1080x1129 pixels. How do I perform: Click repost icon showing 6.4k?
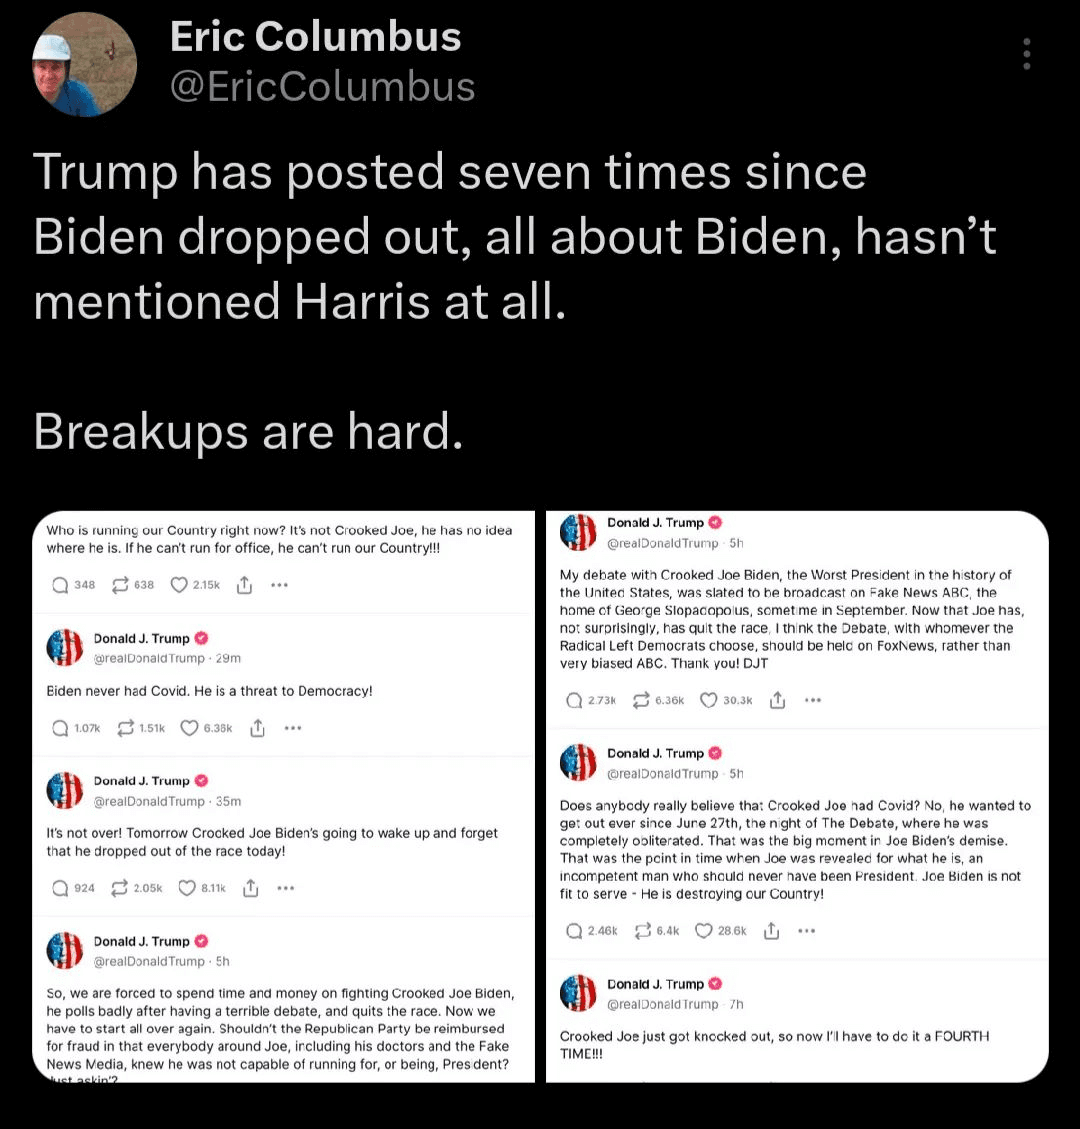click(x=642, y=931)
